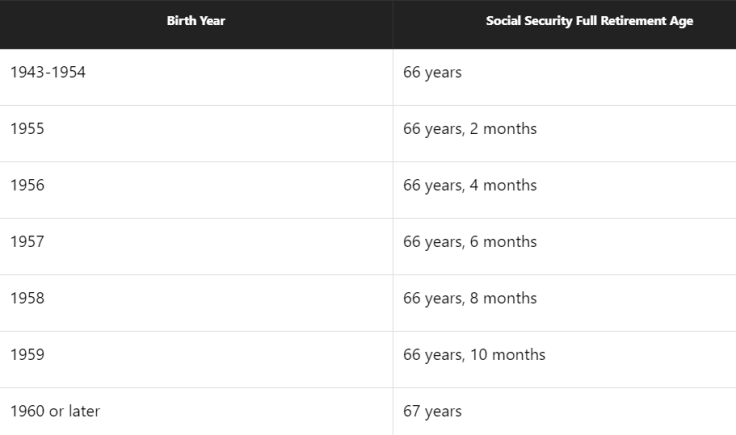This screenshot has height=435, width=736.
Task: Click the 66 years, 10 months cell
Action: click(x=564, y=359)
